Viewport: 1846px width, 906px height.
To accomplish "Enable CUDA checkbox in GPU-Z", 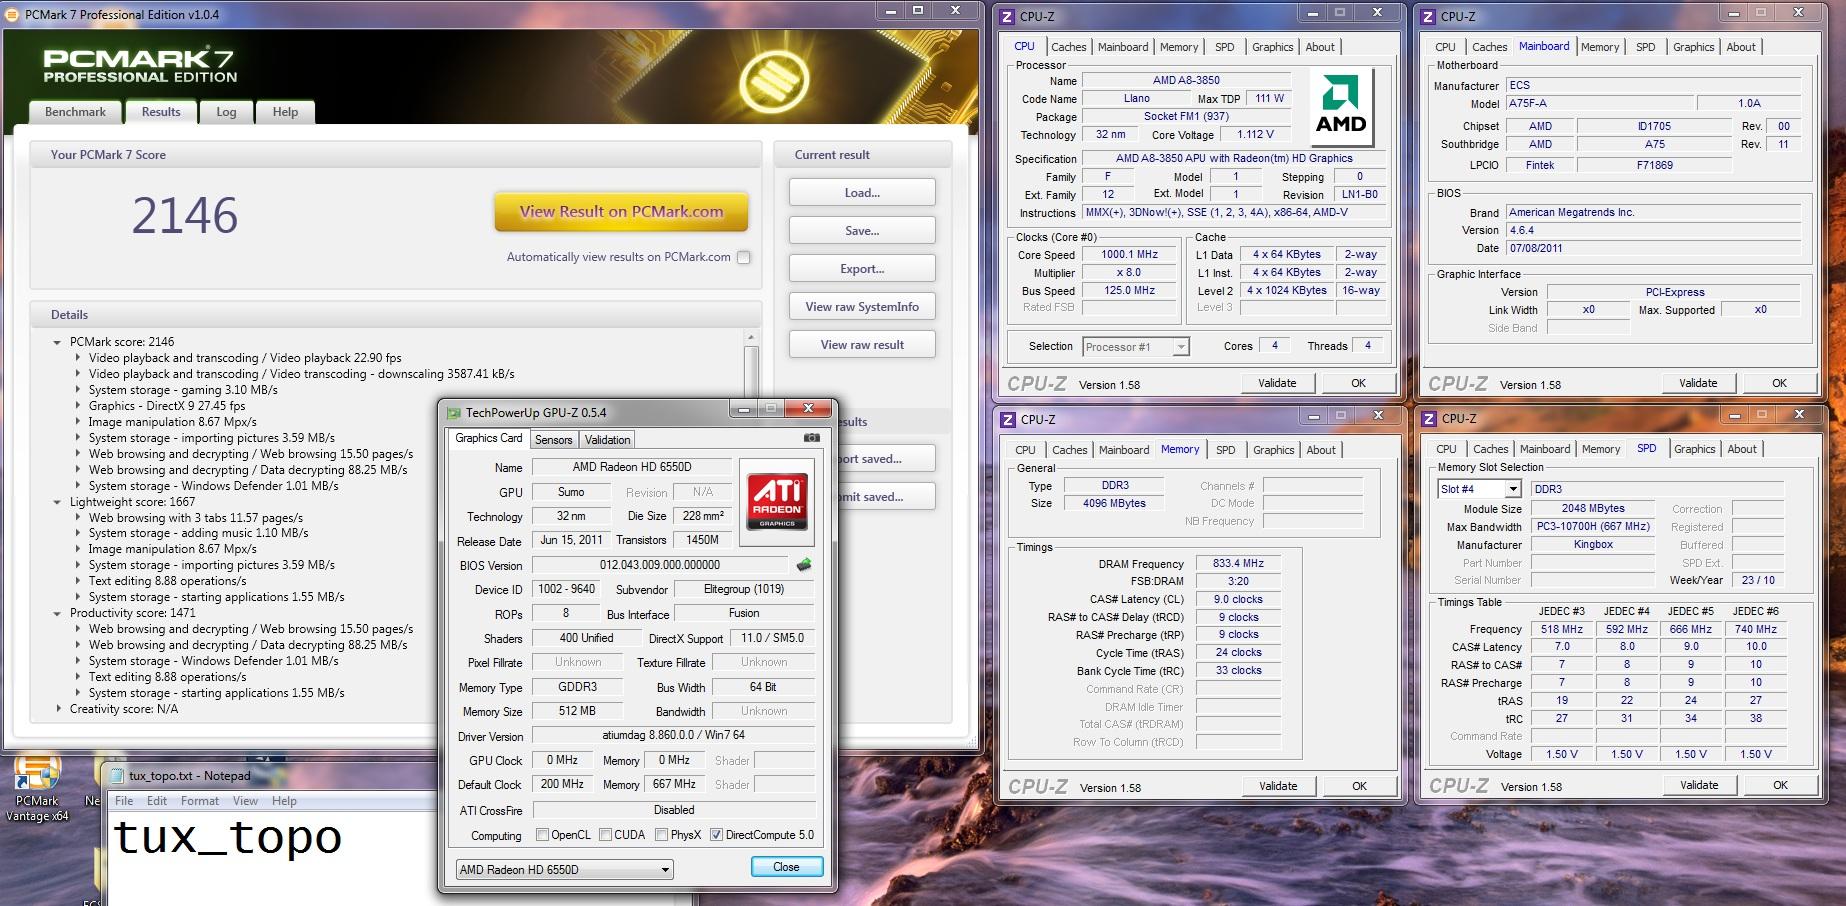I will pos(604,835).
